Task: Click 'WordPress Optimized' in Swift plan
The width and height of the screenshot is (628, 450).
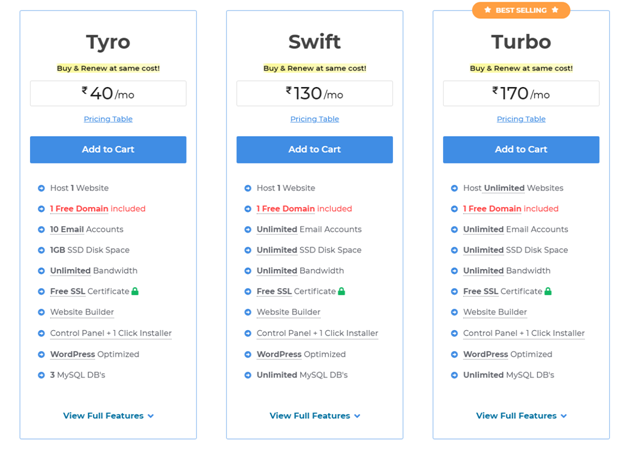Action: click(301, 354)
